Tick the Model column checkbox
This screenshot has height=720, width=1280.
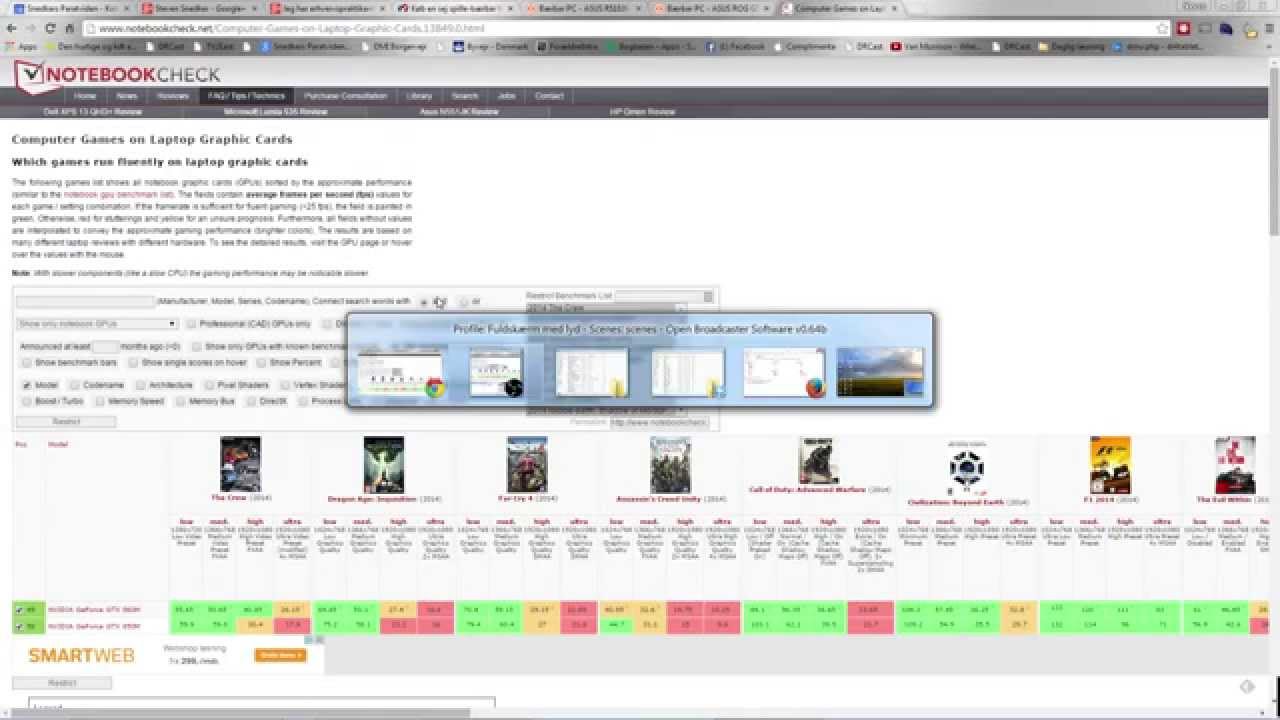coord(26,385)
